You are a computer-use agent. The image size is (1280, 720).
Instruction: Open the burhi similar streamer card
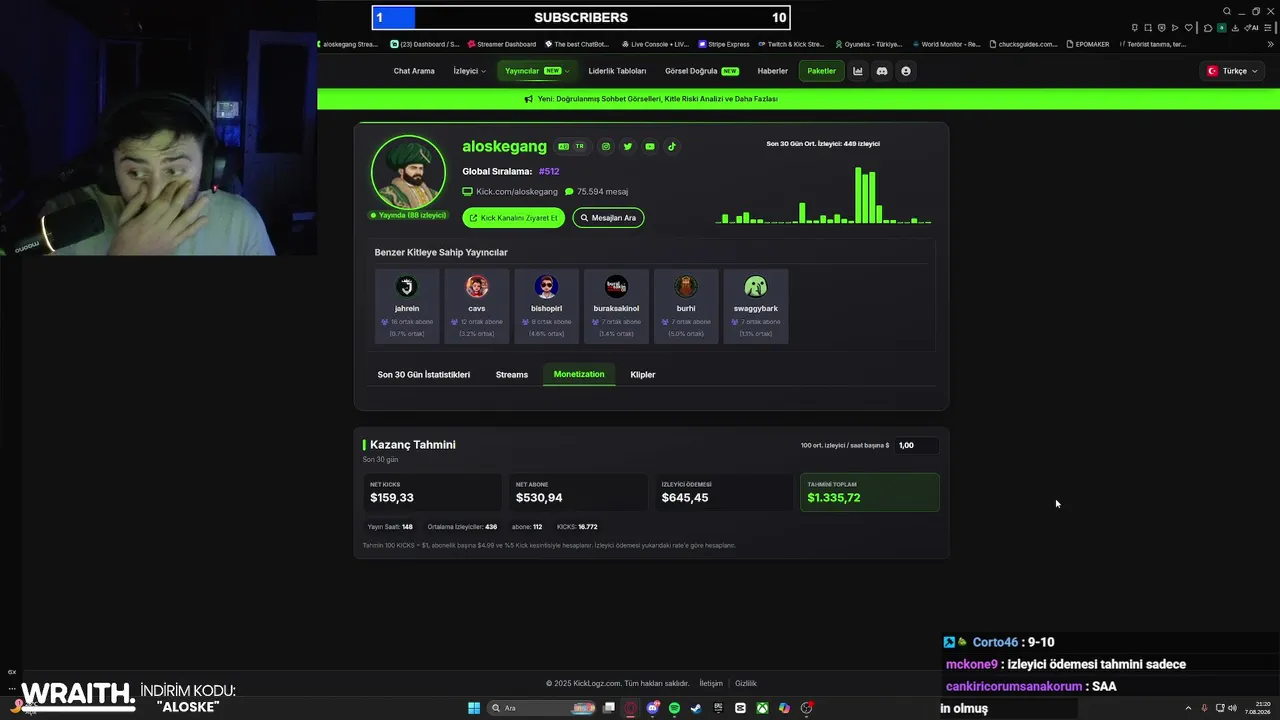coord(686,306)
